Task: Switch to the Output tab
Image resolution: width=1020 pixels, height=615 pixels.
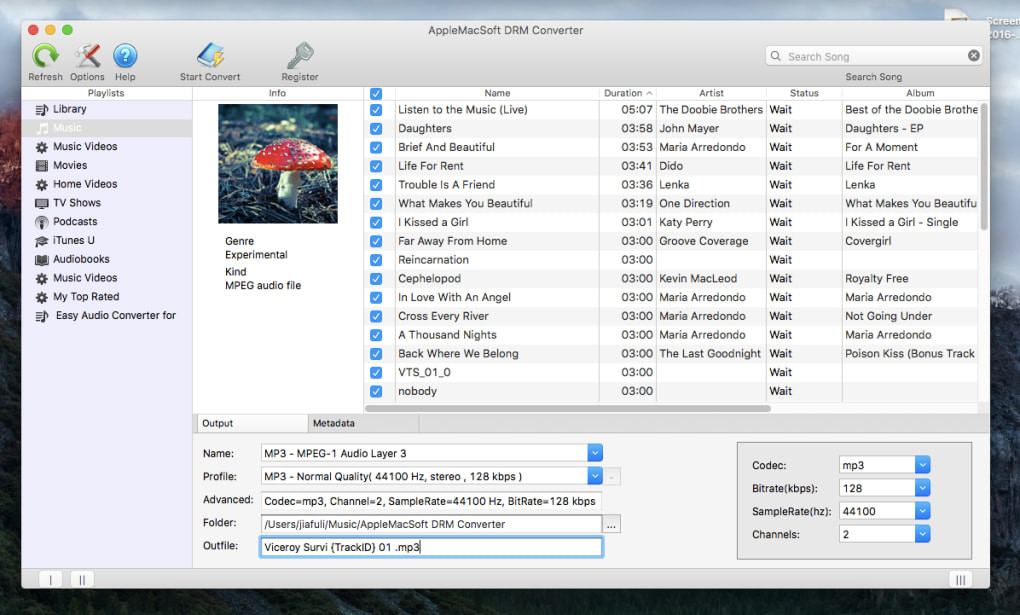Action: tap(252, 423)
